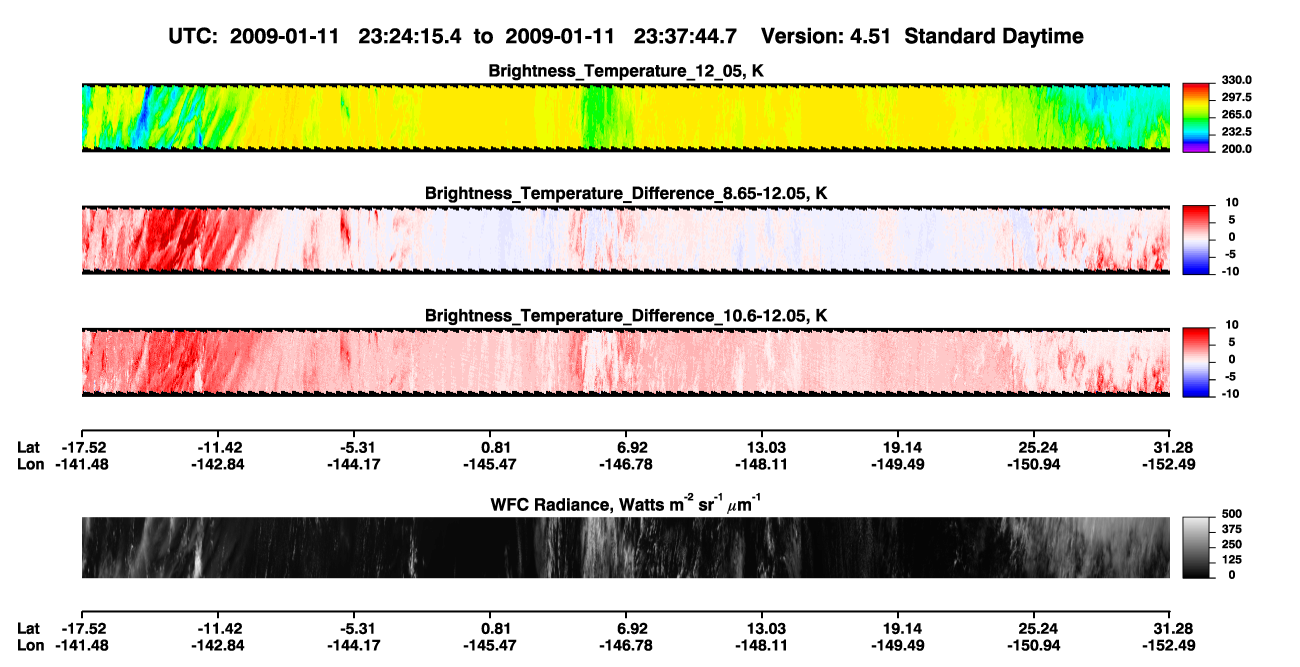This screenshot has height=667, width=1300.
Task: Click the "UTC:" label in the header
Action: click(195, 37)
